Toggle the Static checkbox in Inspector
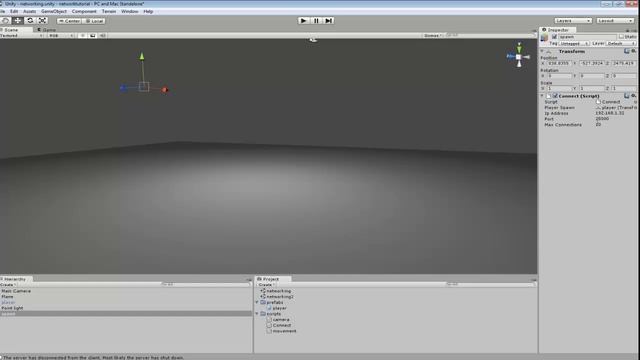The image size is (640, 360). [x=621, y=37]
